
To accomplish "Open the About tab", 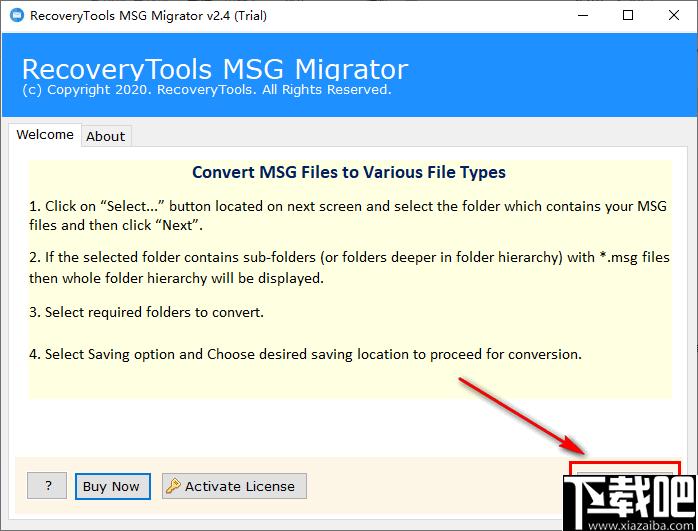I will [x=106, y=136].
